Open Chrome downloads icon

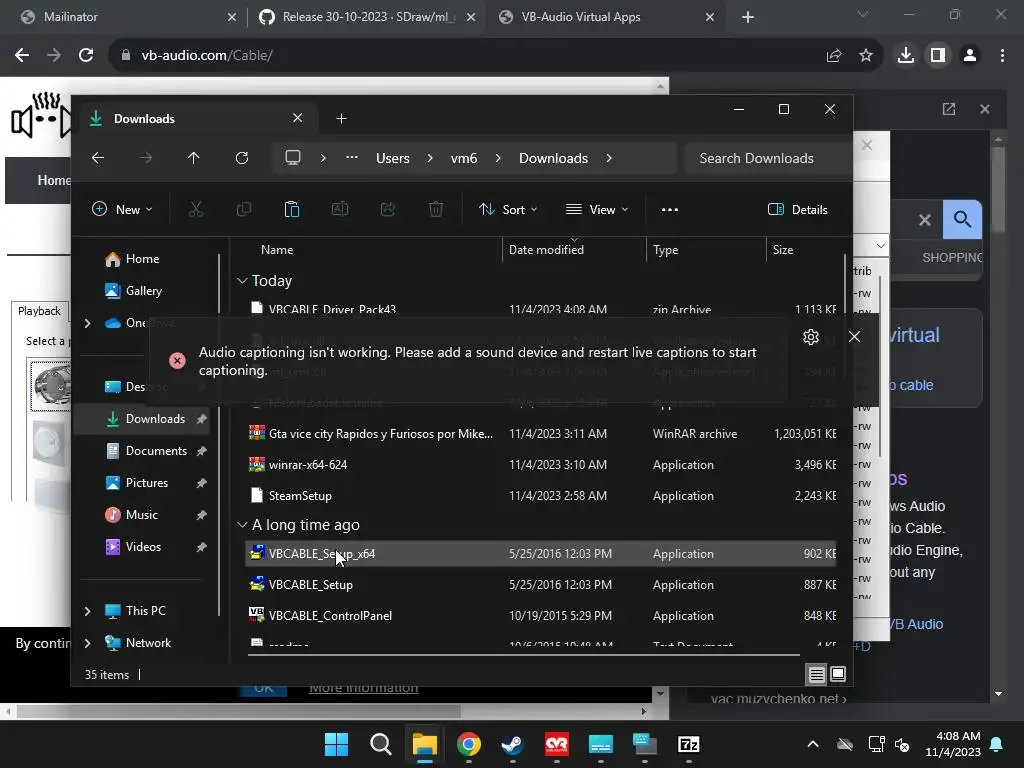[x=906, y=56]
